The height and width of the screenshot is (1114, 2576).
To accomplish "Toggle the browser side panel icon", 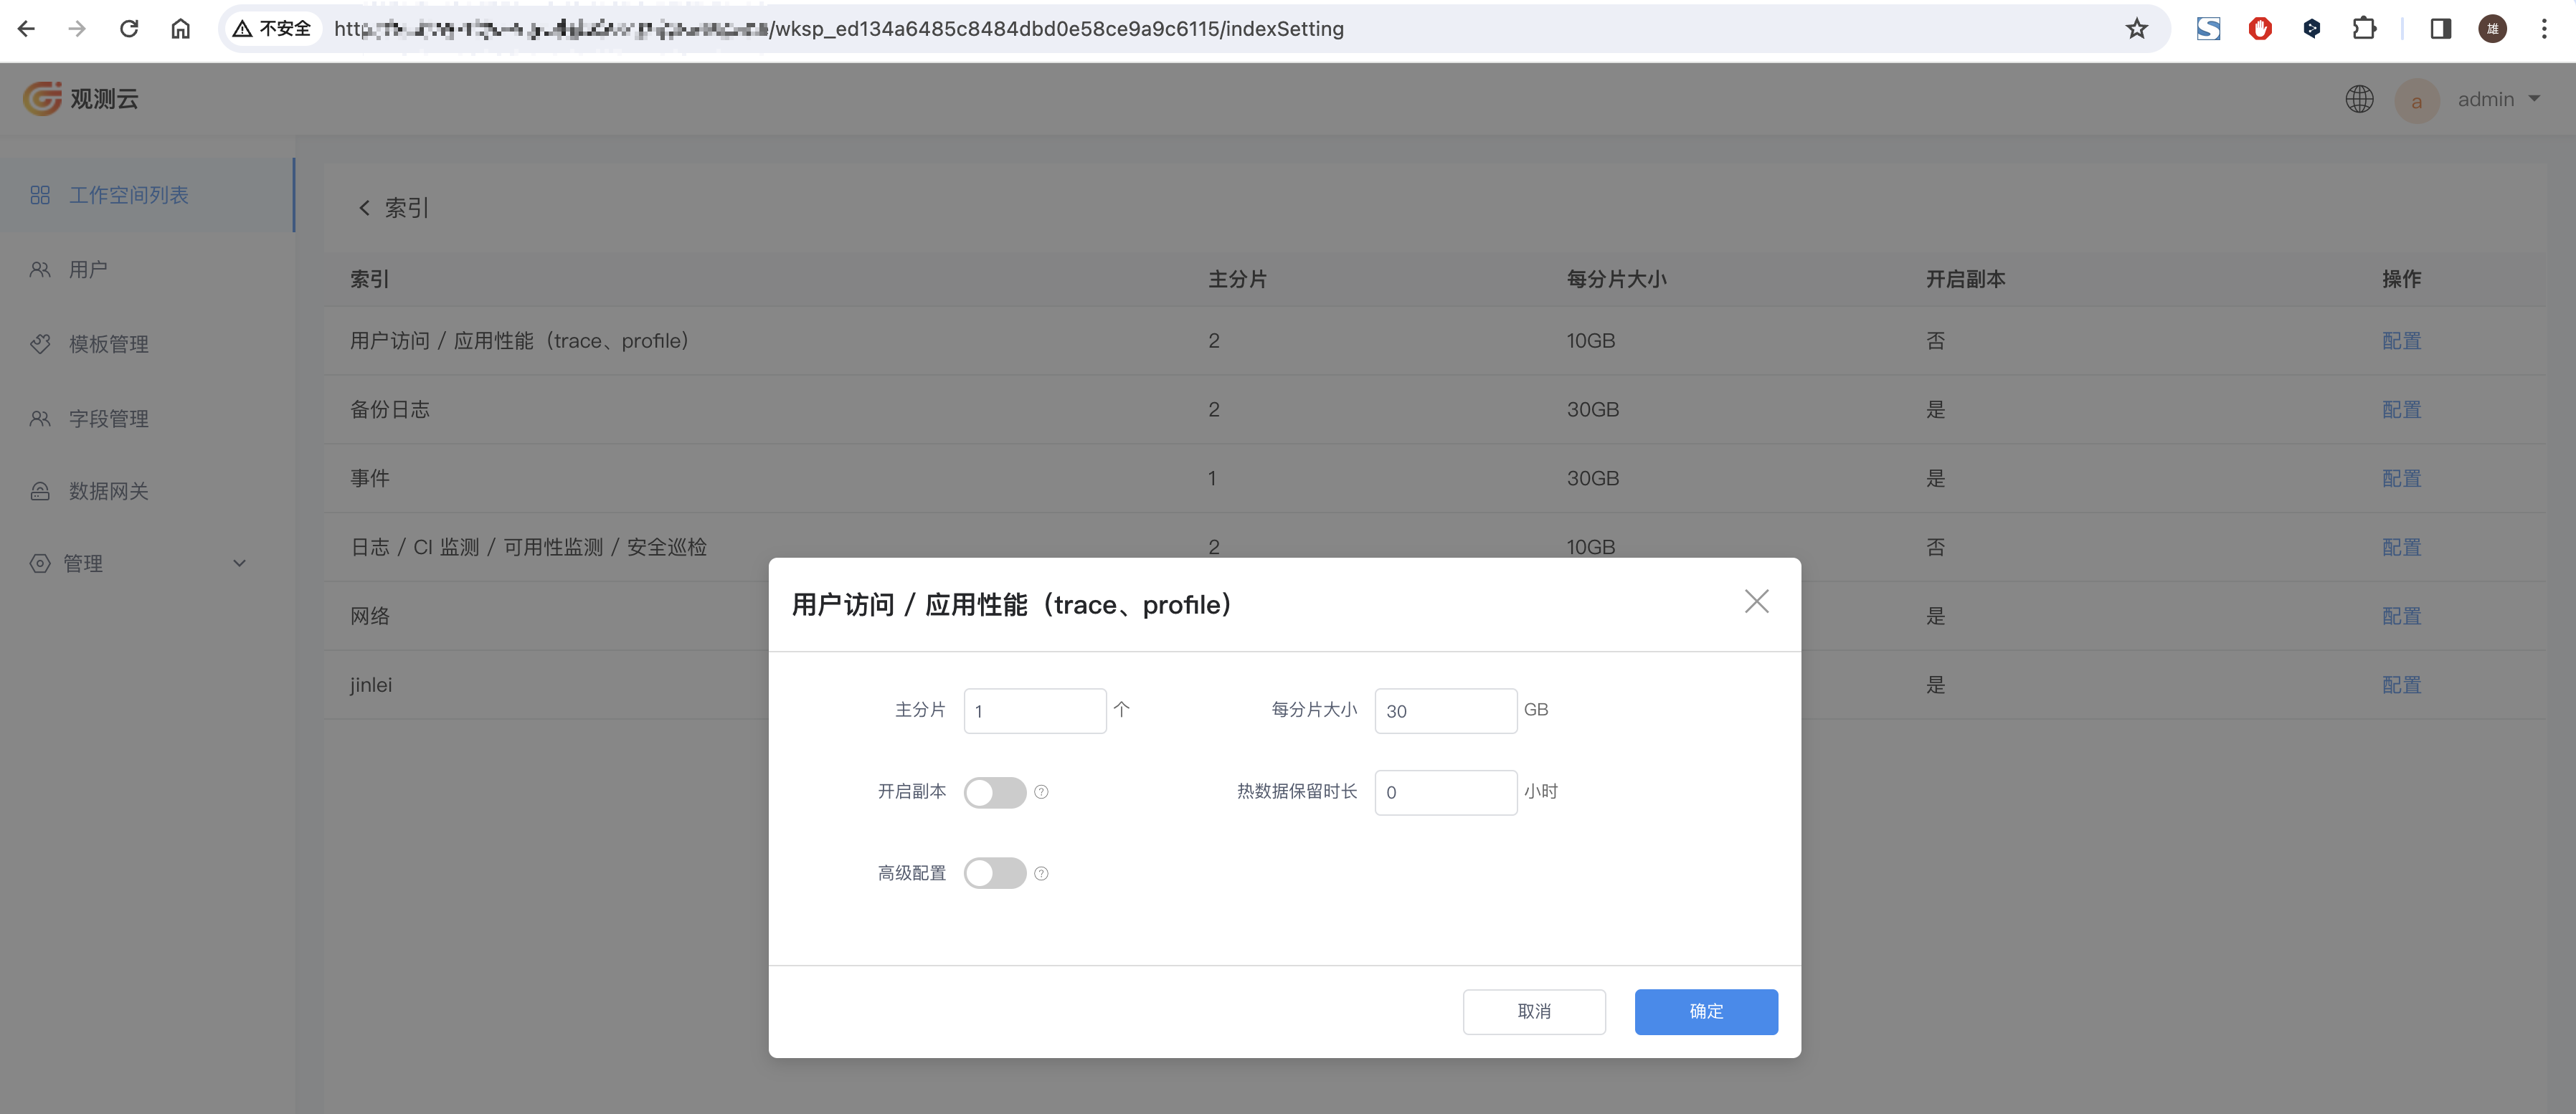I will coord(2441,29).
